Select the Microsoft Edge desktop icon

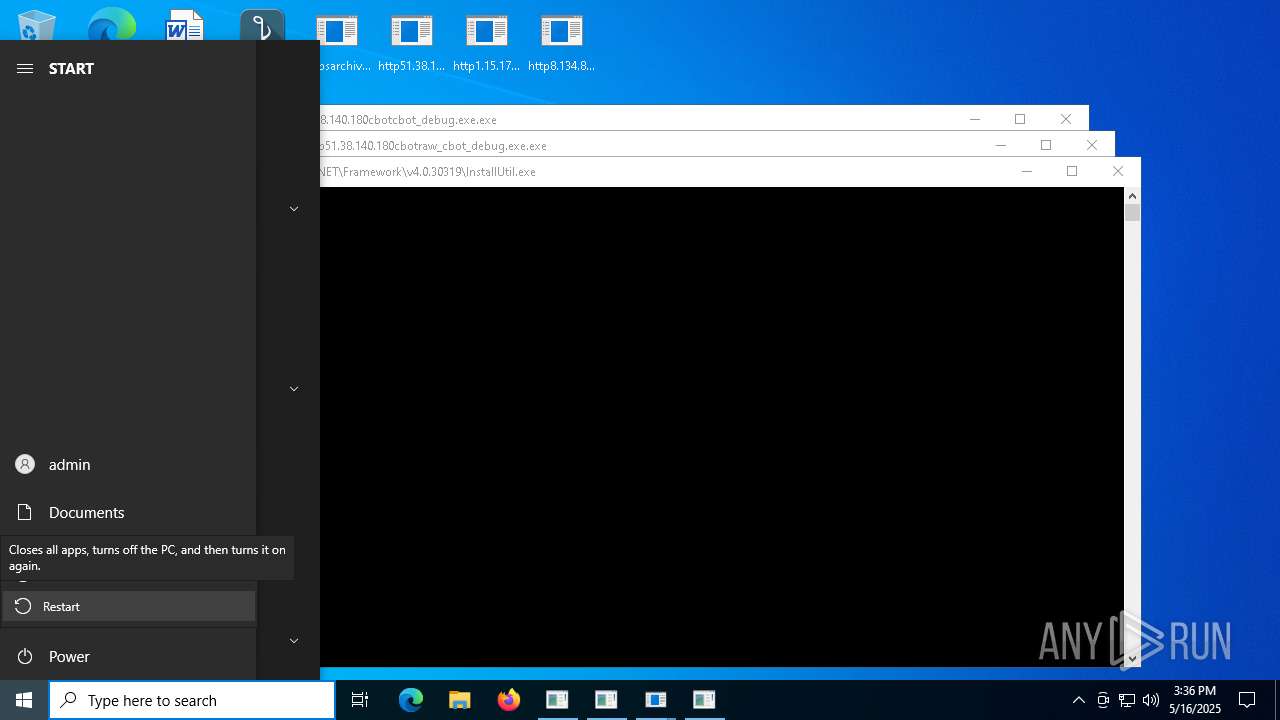click(x=111, y=25)
